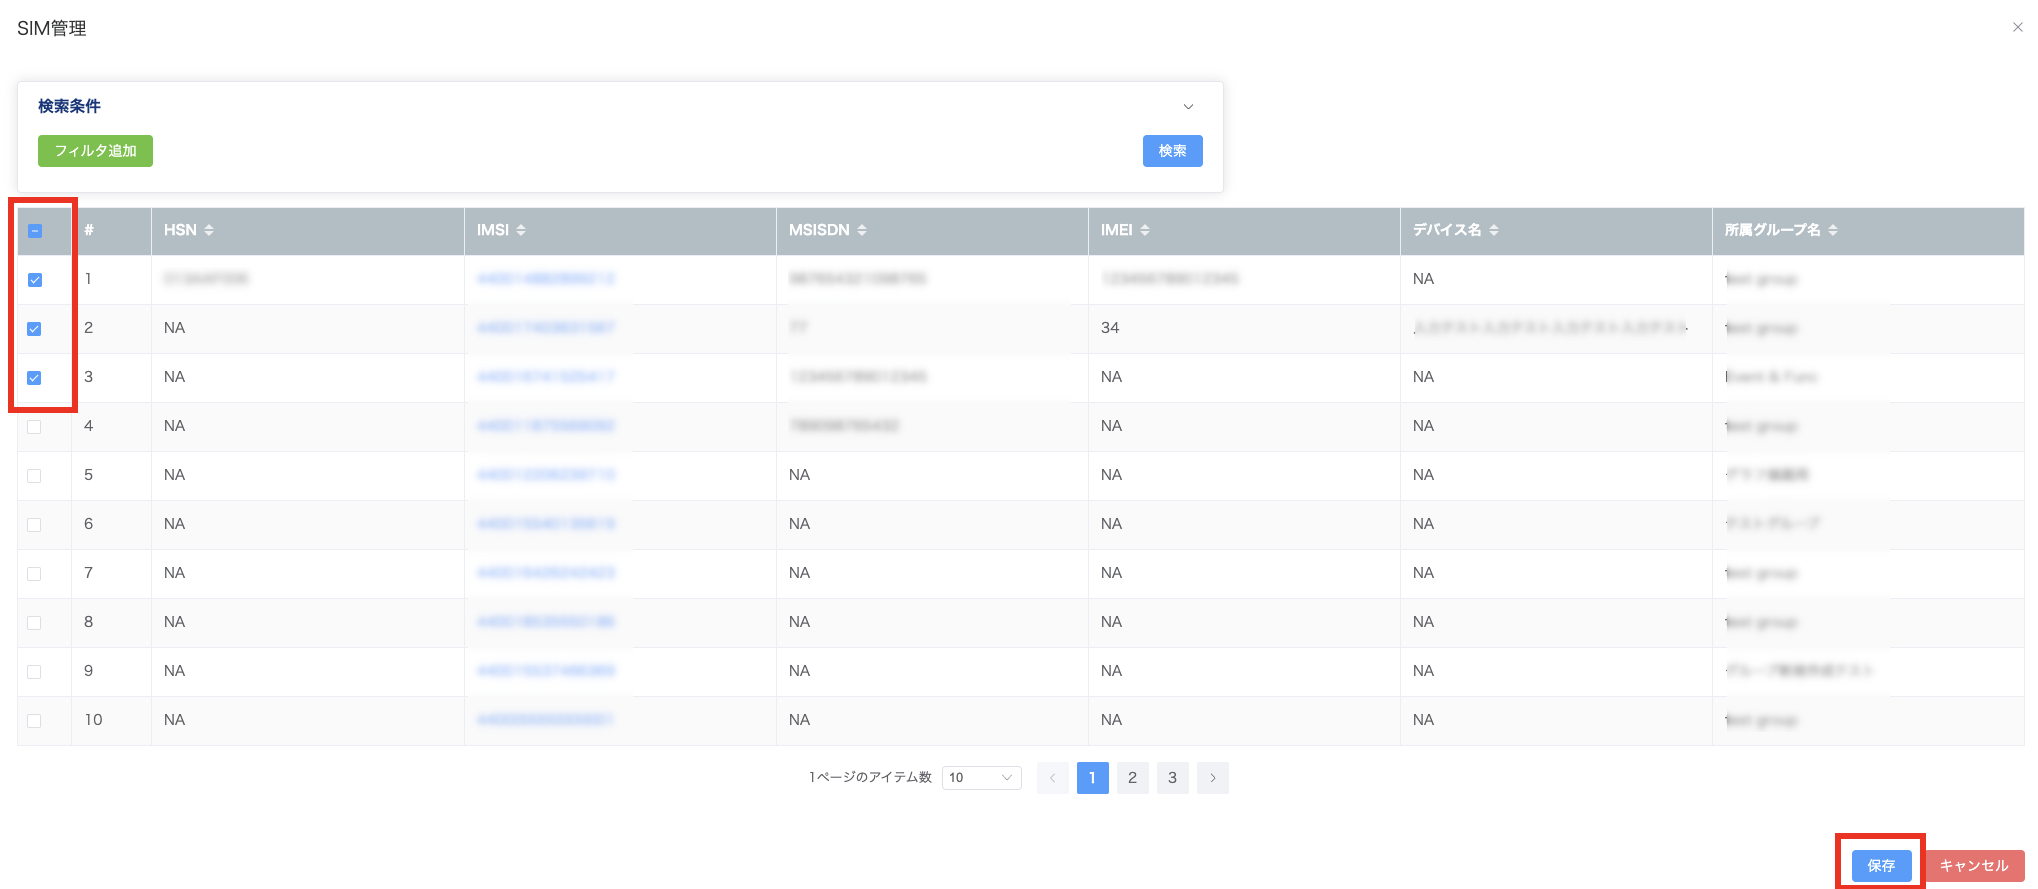Open the IMSI link in row 1
2038x889 pixels.
[546, 279]
